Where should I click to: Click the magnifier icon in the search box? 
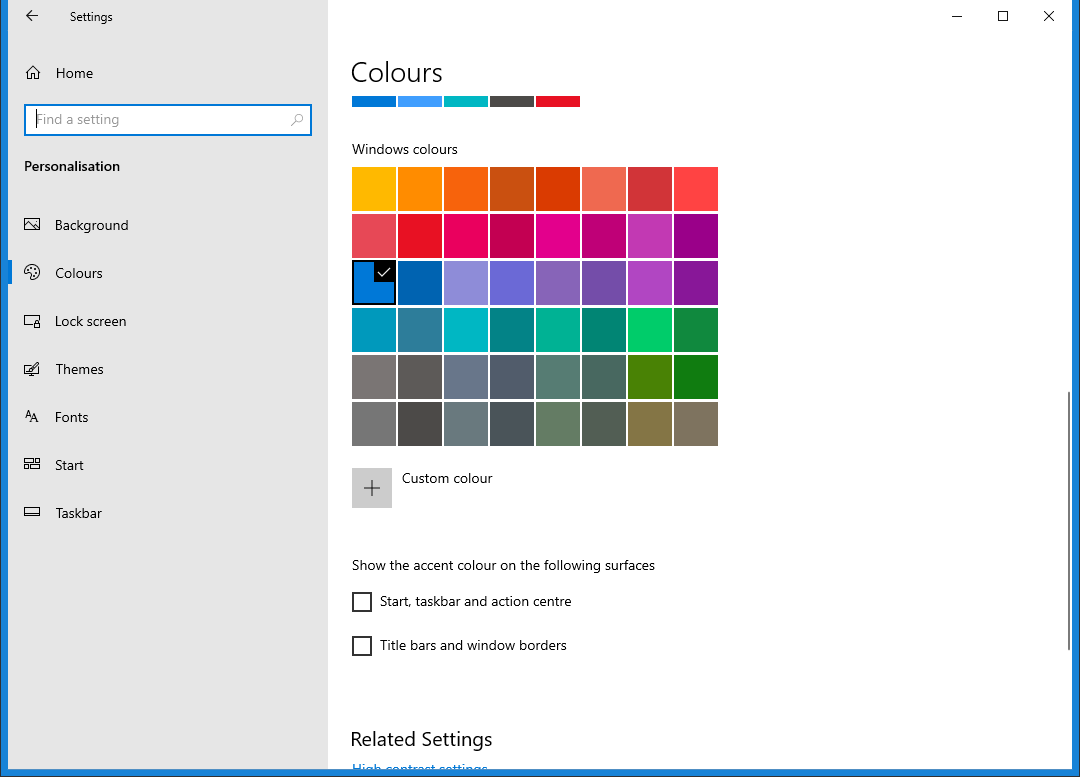297,120
